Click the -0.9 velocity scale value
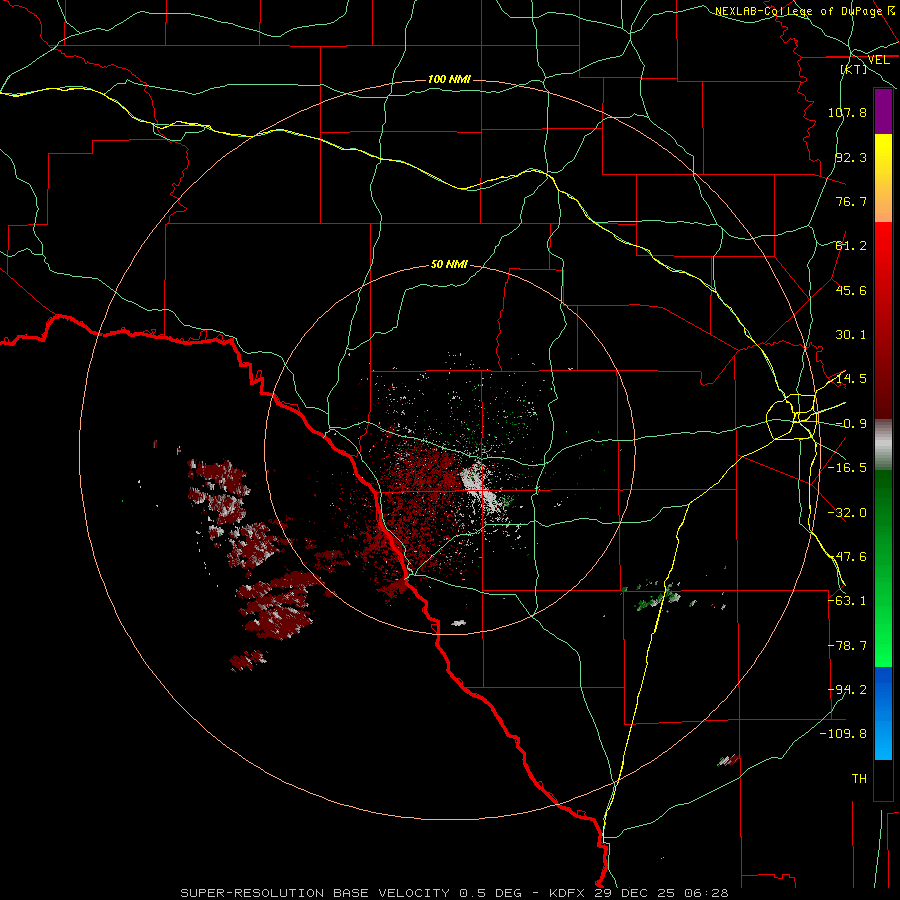The height and width of the screenshot is (900, 900). [851, 424]
